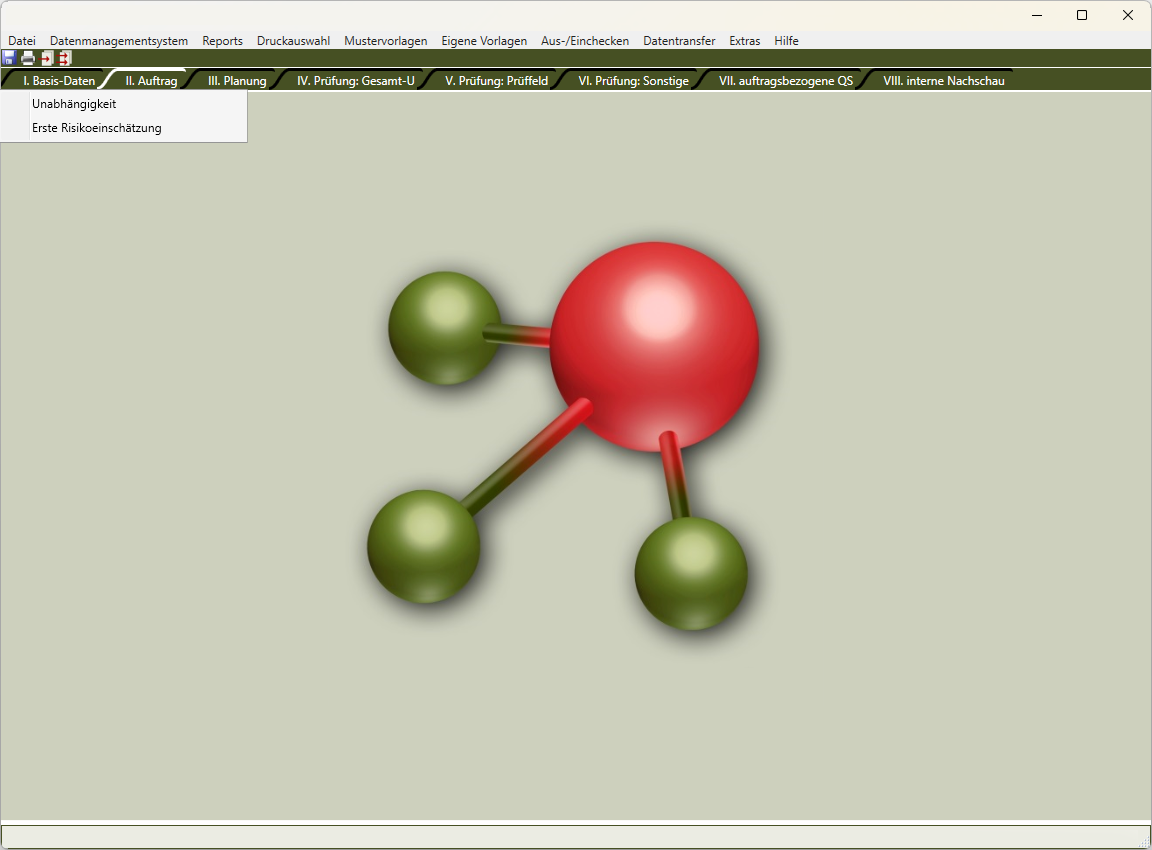The height and width of the screenshot is (850, 1152).
Task: Expand the IV. Prüfung: Gesamt-U tab
Action: coord(355,81)
